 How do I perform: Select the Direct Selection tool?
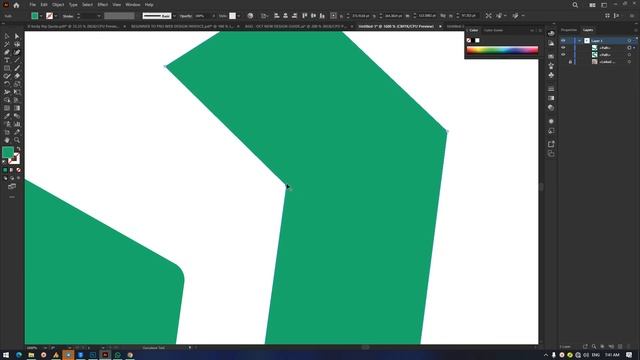17,36
